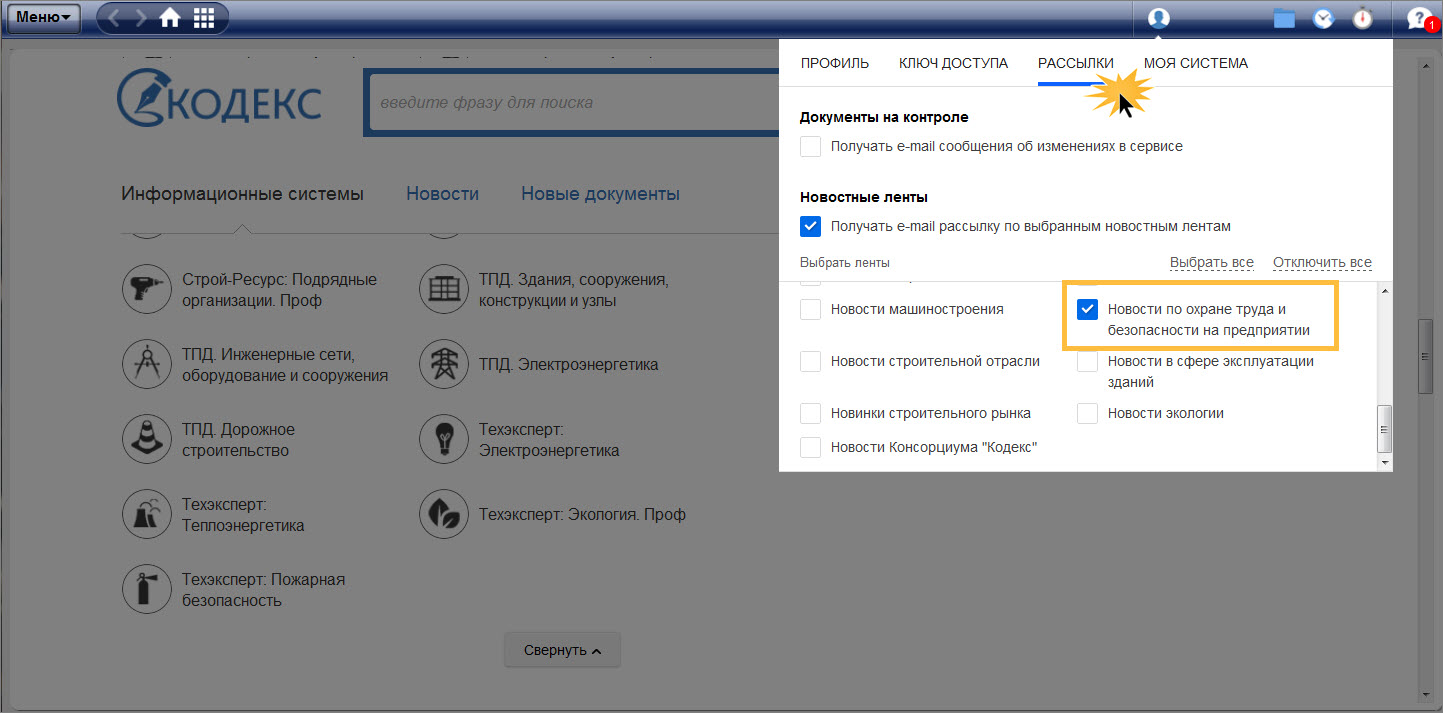Viewport: 1443px width, 713px height.
Task: Click the Выбрать все link
Action: (x=1211, y=263)
